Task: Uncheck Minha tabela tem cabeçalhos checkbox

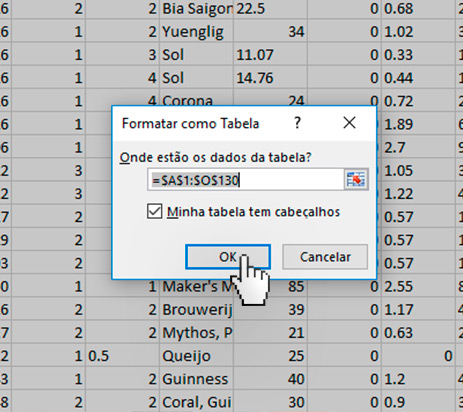Action: point(154,212)
